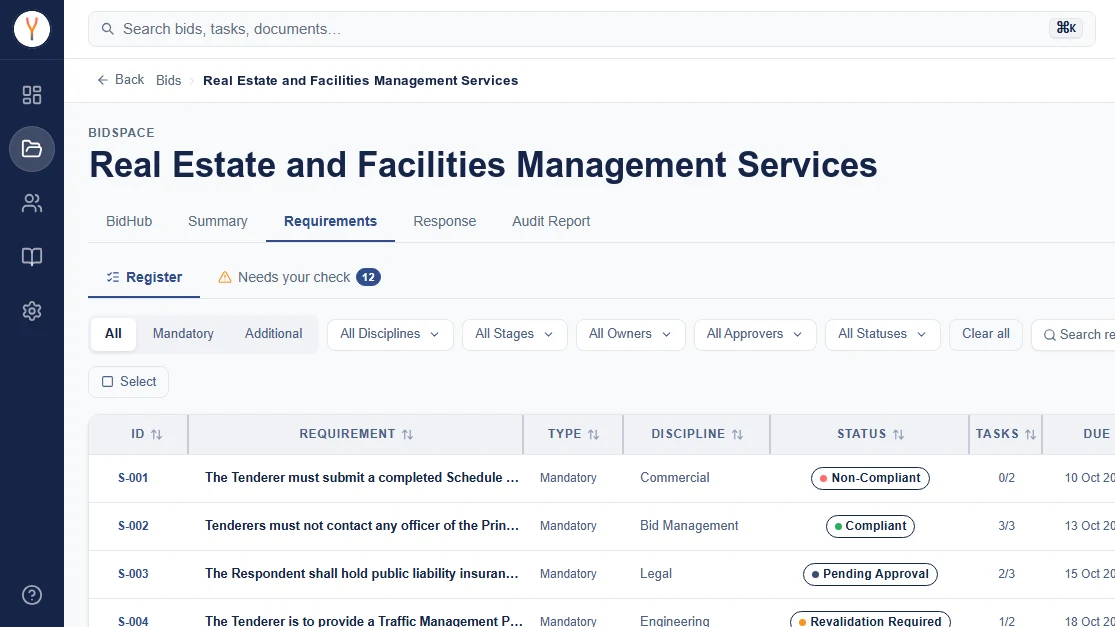The width and height of the screenshot is (1115, 627).
Task: Click the Compliant status badge
Action: click(870, 526)
